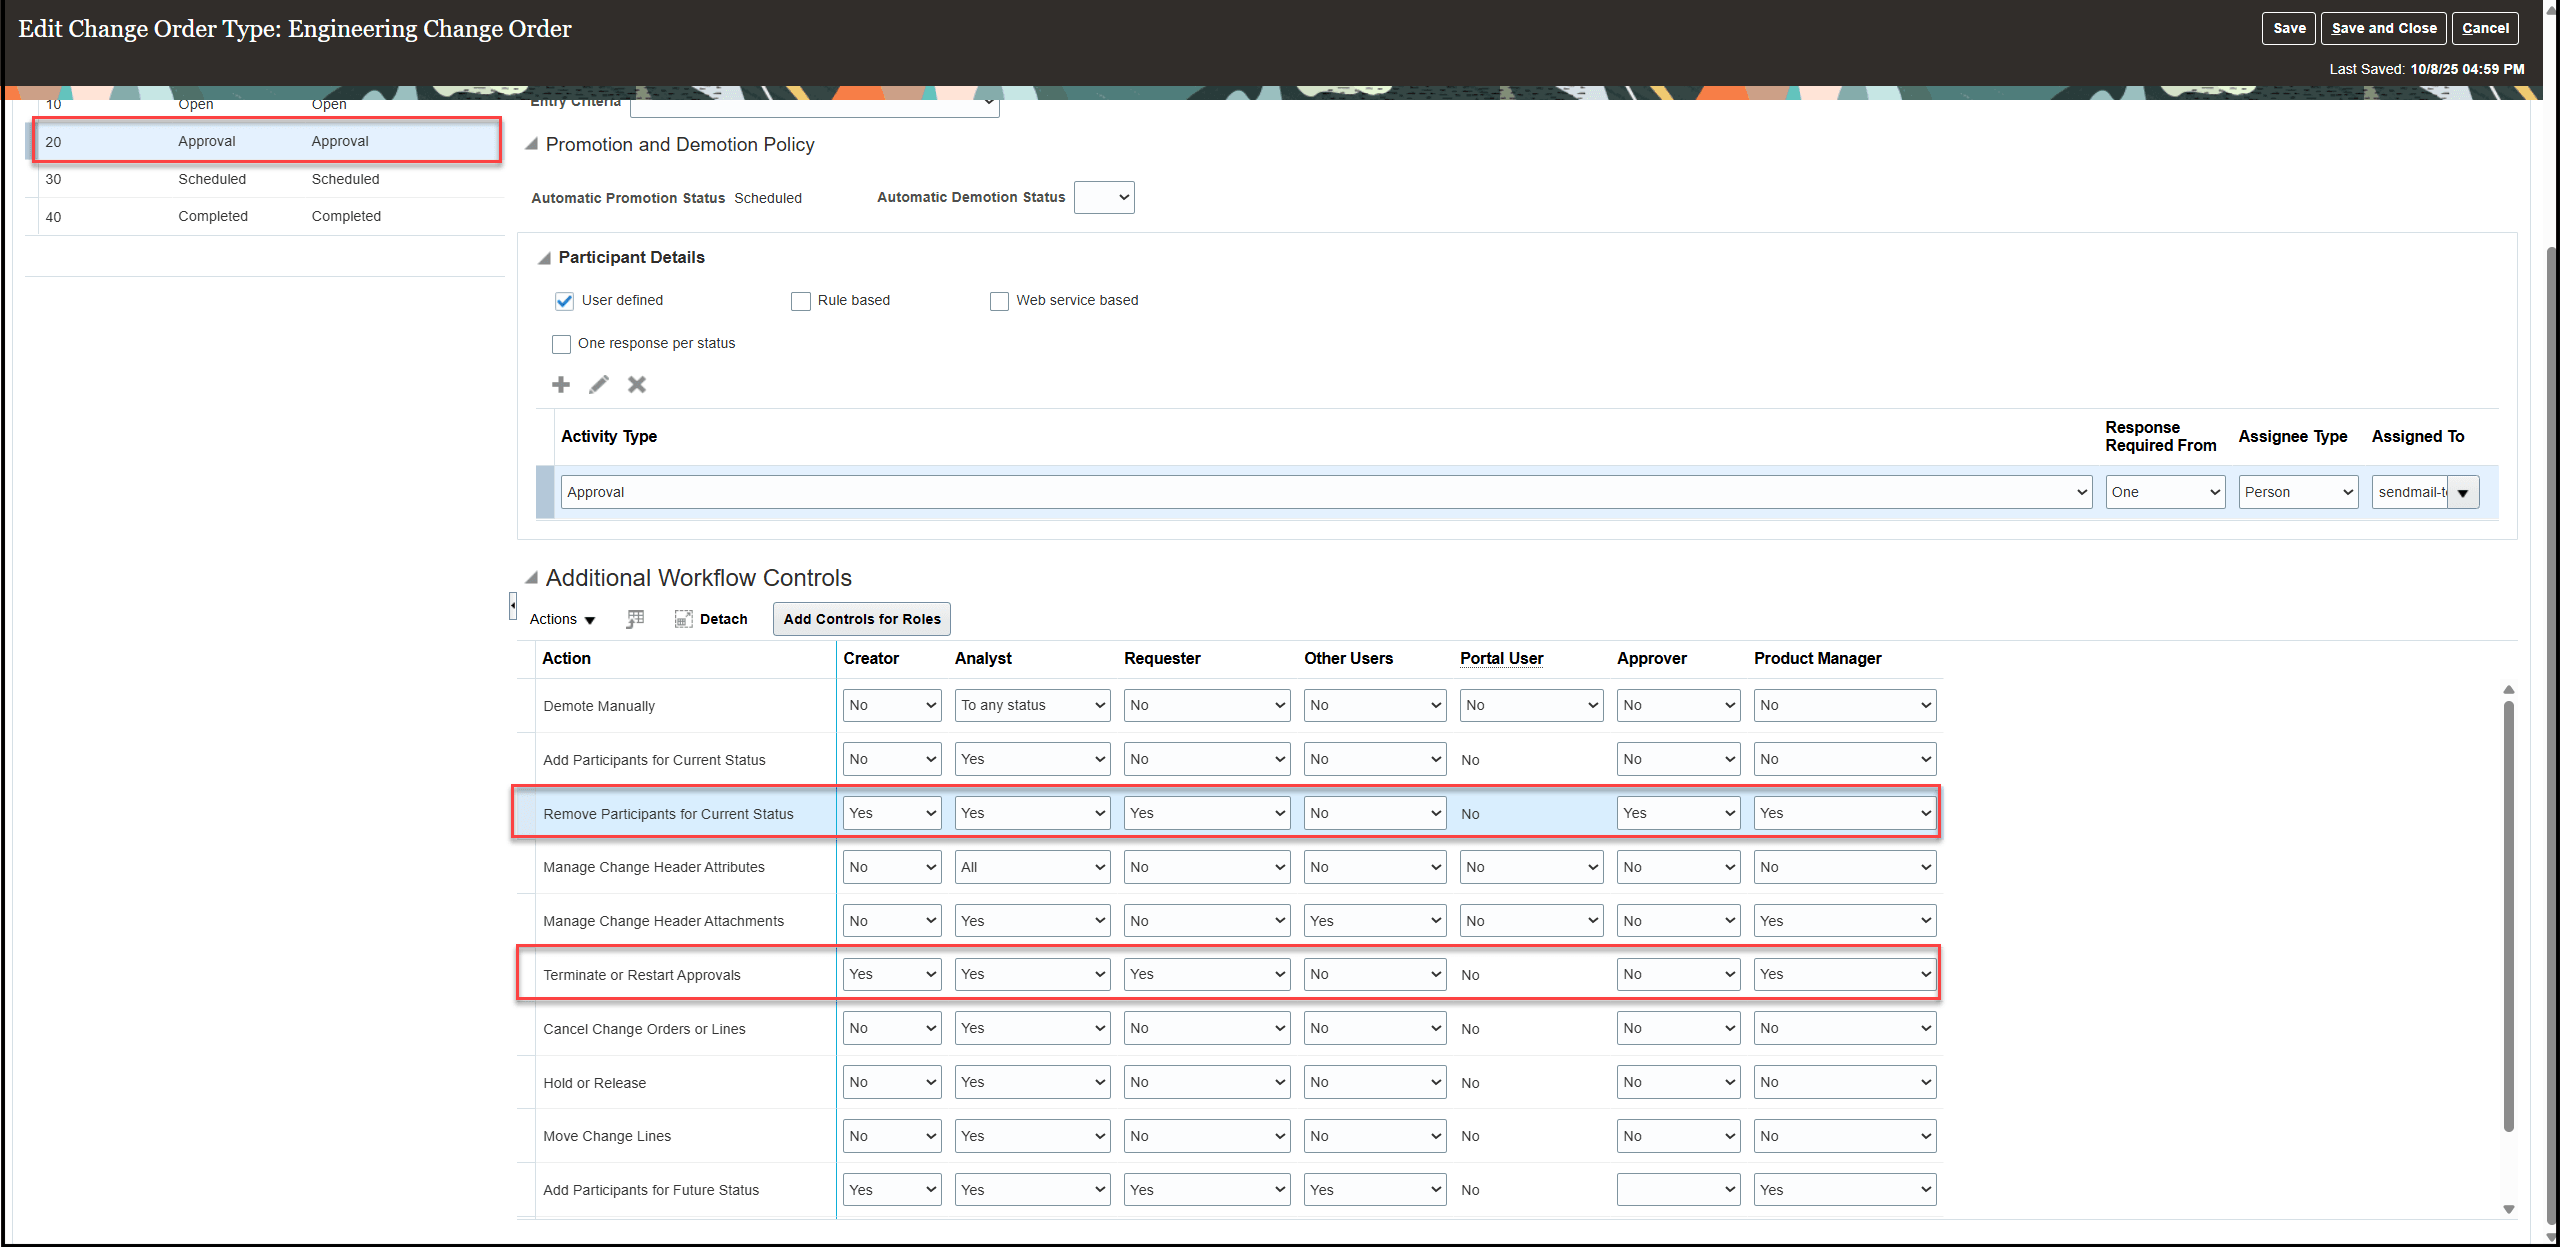The width and height of the screenshot is (2560, 1247).
Task: Open the export to Excel icon
Action: (634, 618)
